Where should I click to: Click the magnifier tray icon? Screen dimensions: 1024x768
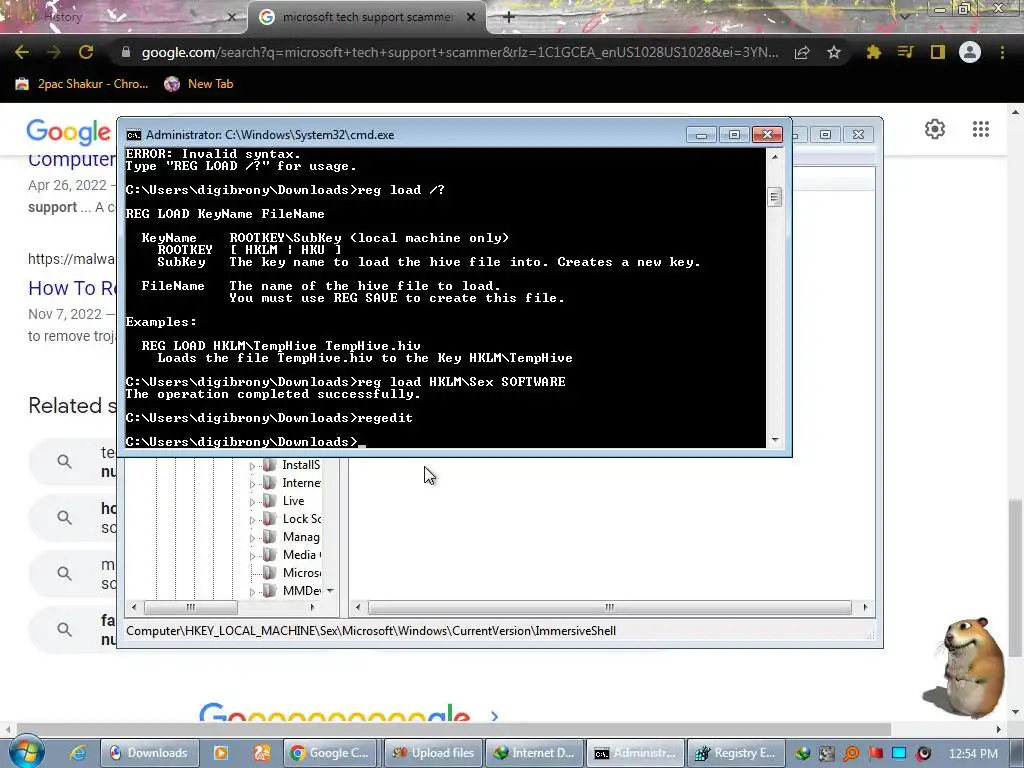(851, 754)
